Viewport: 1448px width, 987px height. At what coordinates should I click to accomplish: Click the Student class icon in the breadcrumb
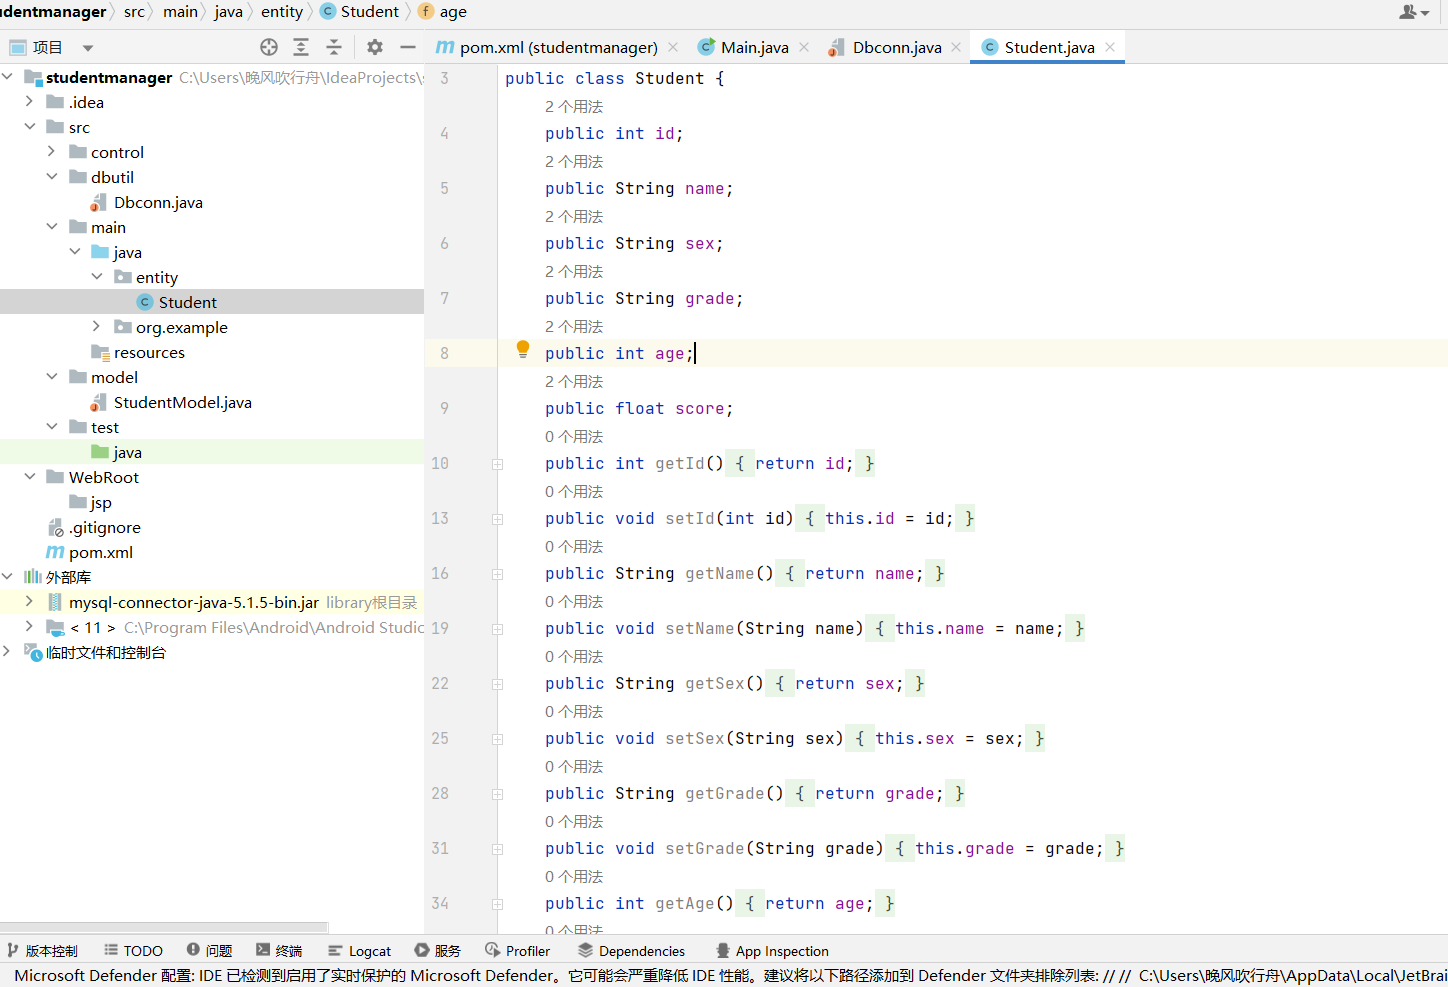pyautogui.click(x=328, y=11)
